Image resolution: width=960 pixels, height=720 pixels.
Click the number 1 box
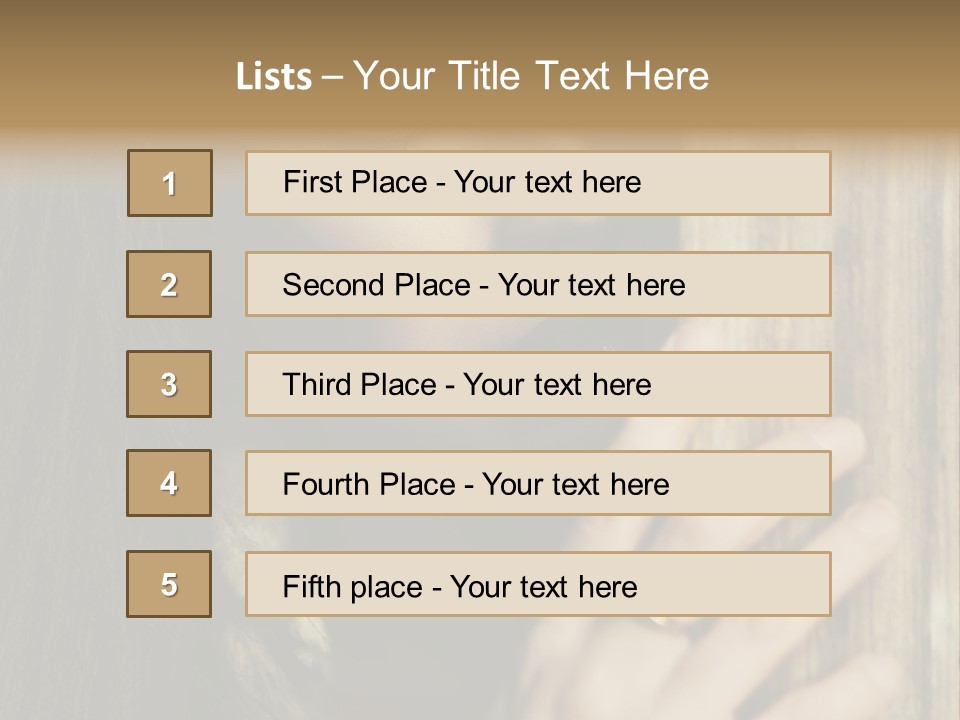[x=170, y=183]
